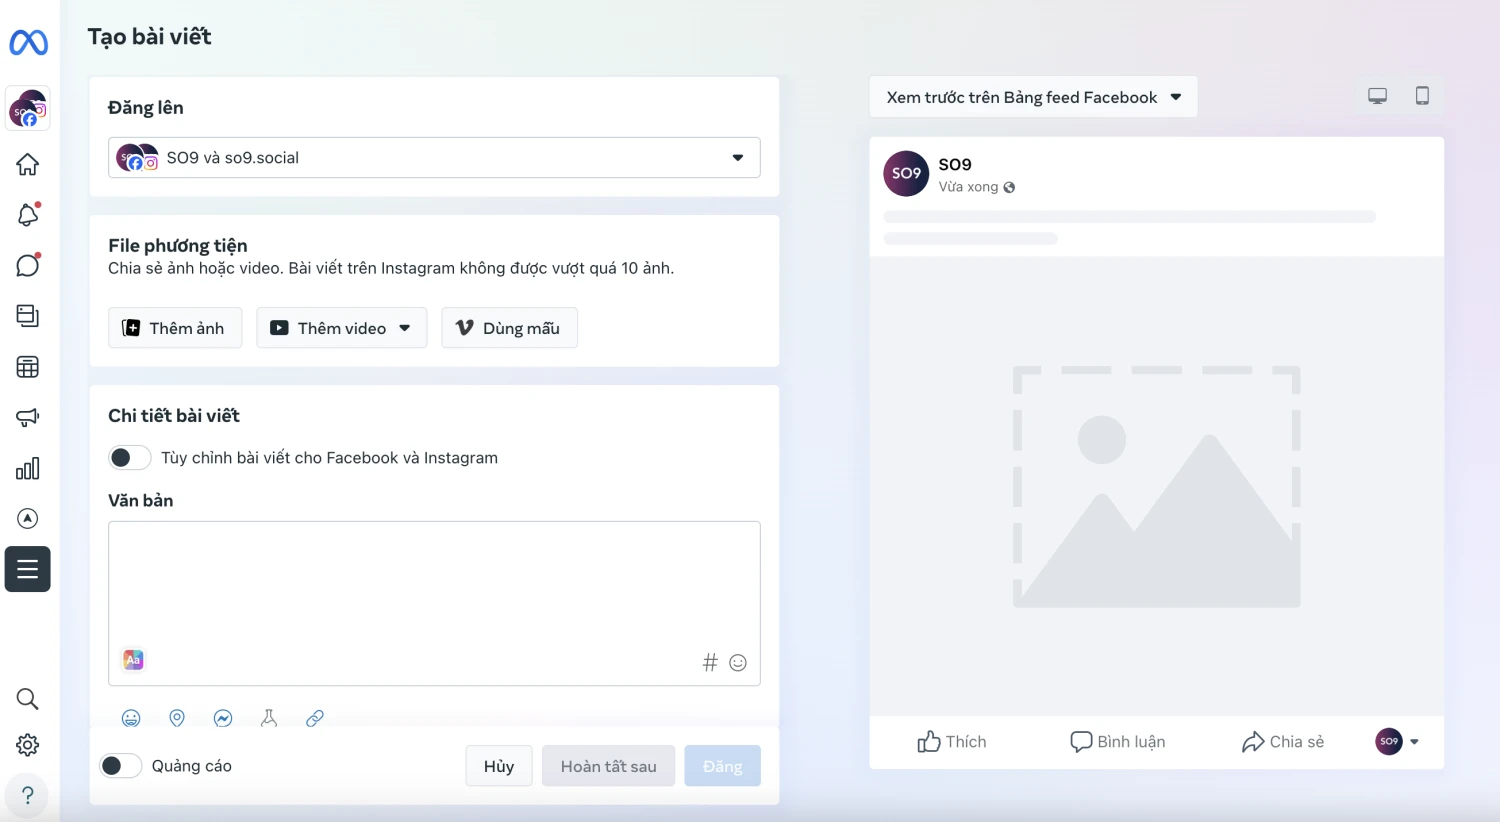
Task: Click Bình luận in the preview
Action: tap(1118, 741)
